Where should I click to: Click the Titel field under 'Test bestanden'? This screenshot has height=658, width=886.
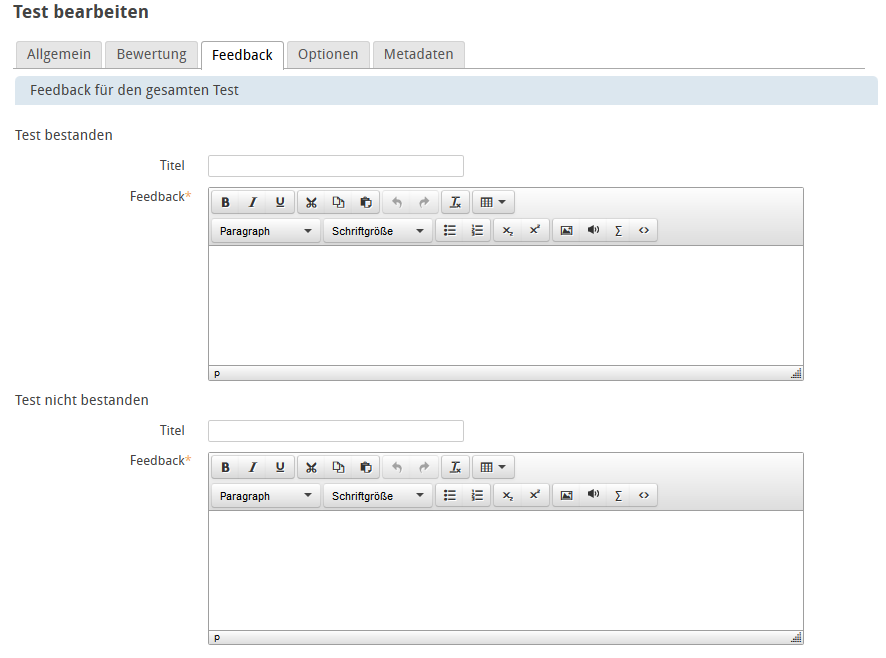[335, 166]
